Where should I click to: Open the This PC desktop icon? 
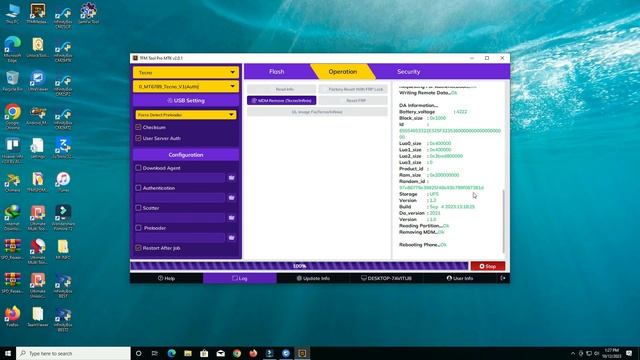coord(12,13)
